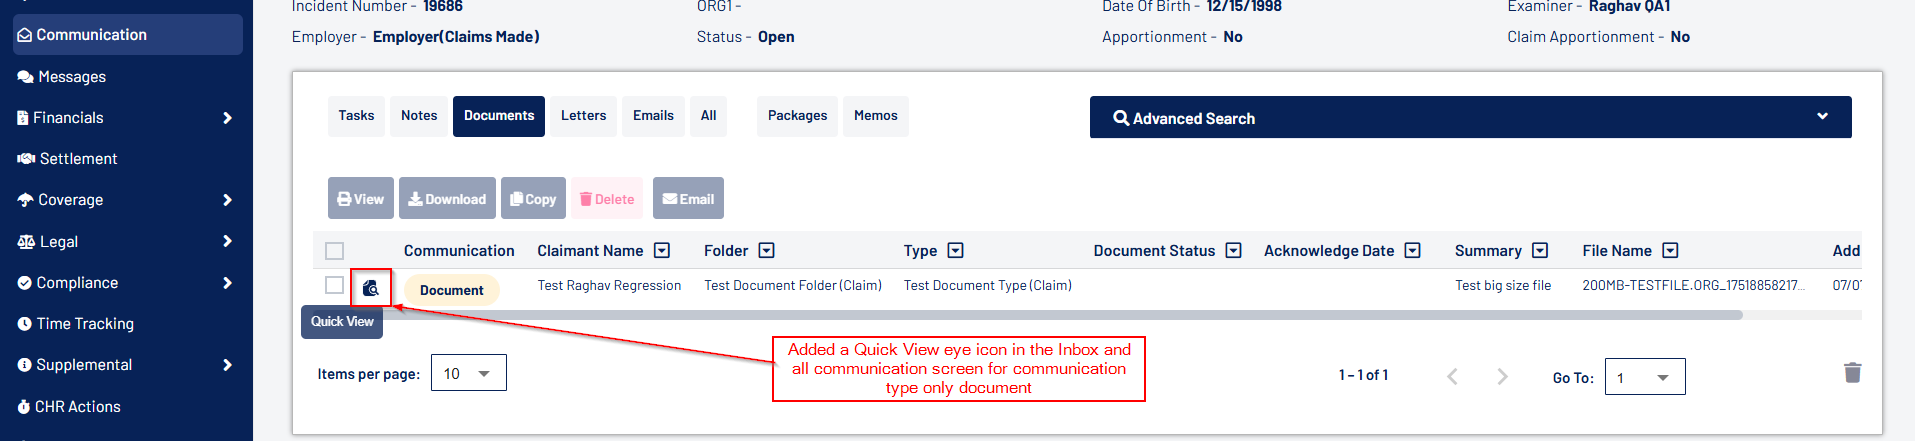This screenshot has width=1915, height=441.
Task: Open the Folder column filter icon
Action: point(766,251)
